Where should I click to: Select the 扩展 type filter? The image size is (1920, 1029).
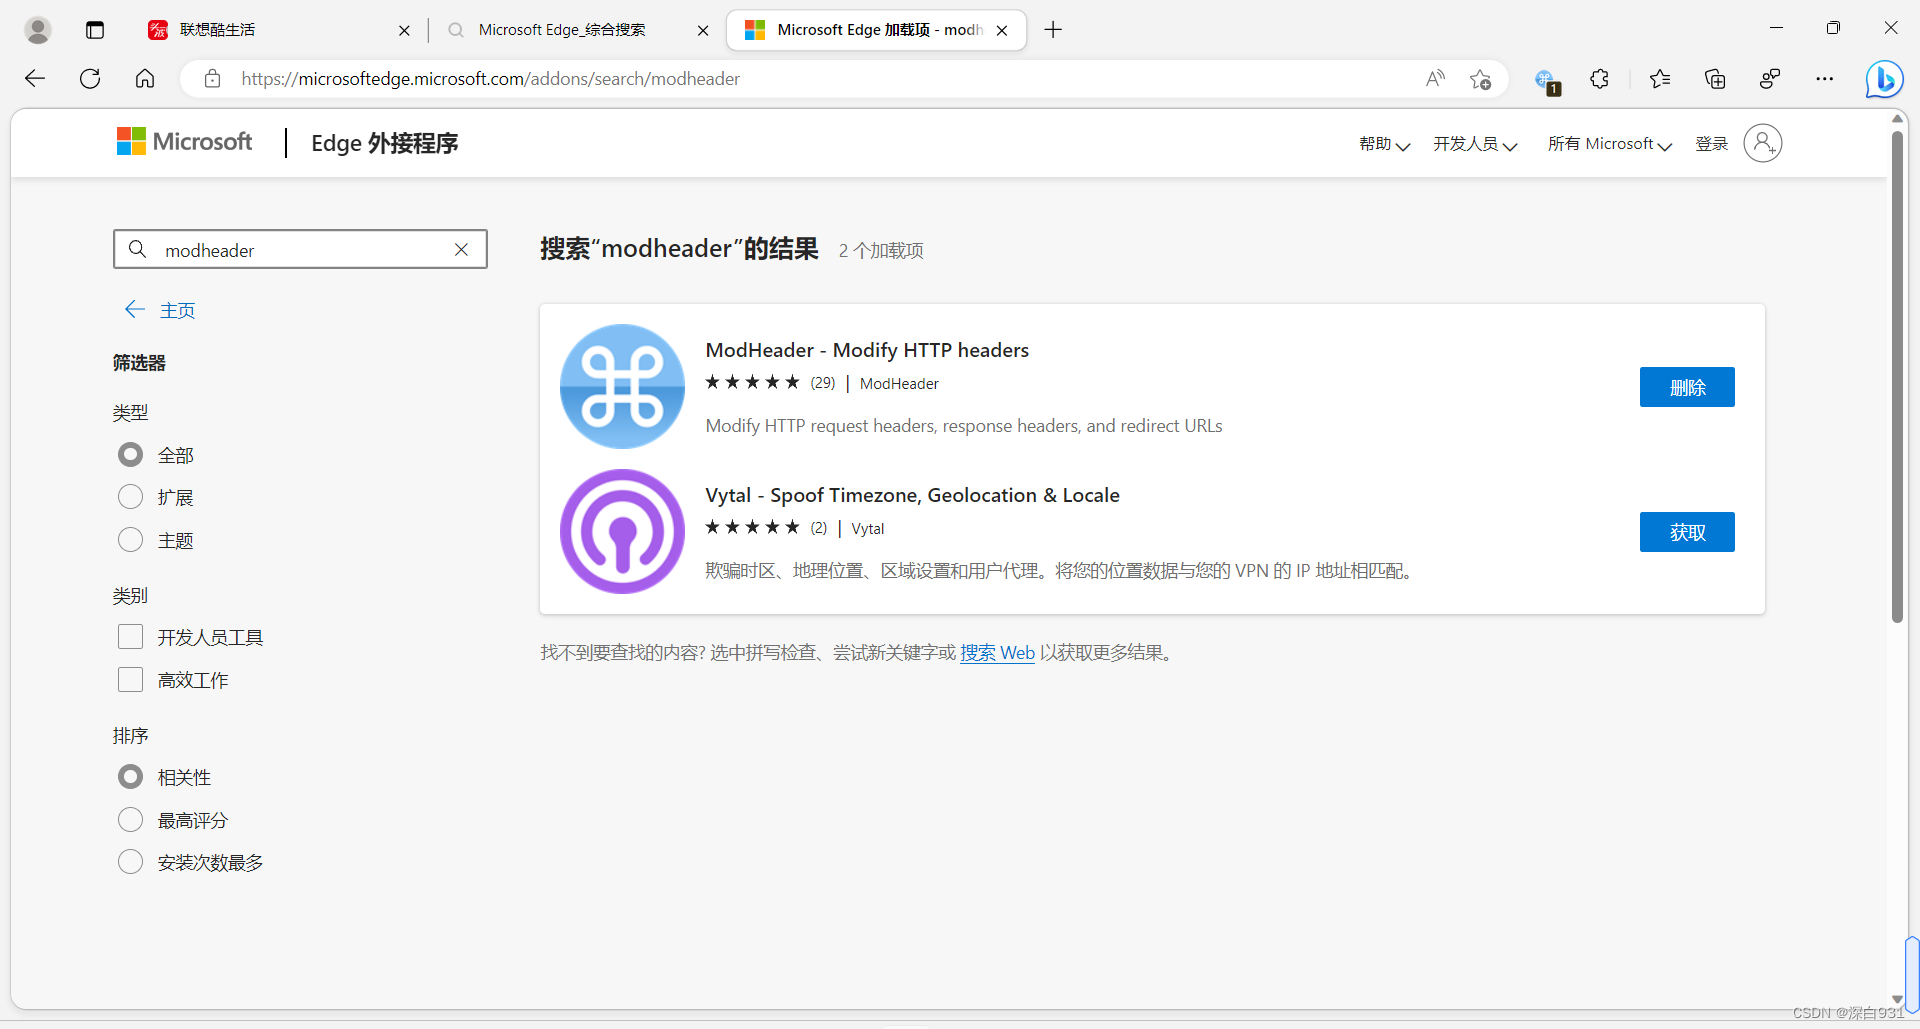pyautogui.click(x=131, y=497)
